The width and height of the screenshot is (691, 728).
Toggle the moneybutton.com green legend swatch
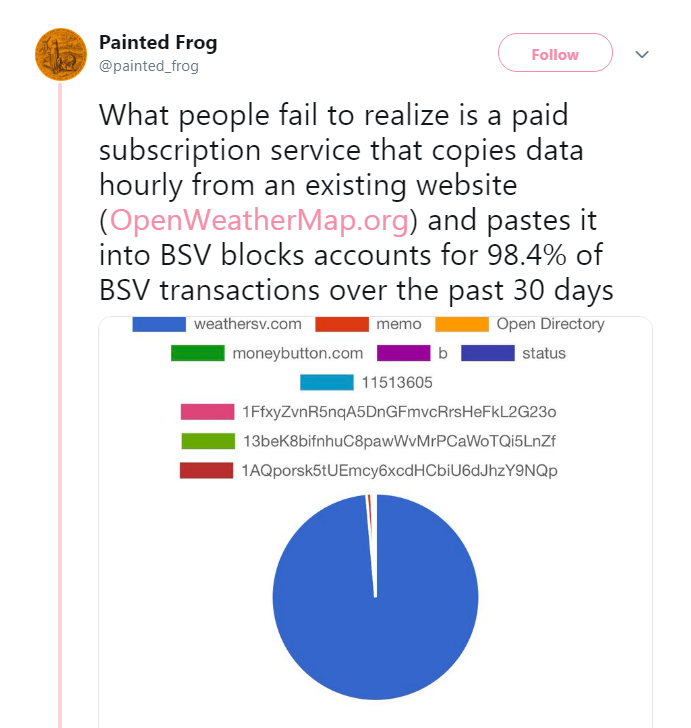point(197,353)
